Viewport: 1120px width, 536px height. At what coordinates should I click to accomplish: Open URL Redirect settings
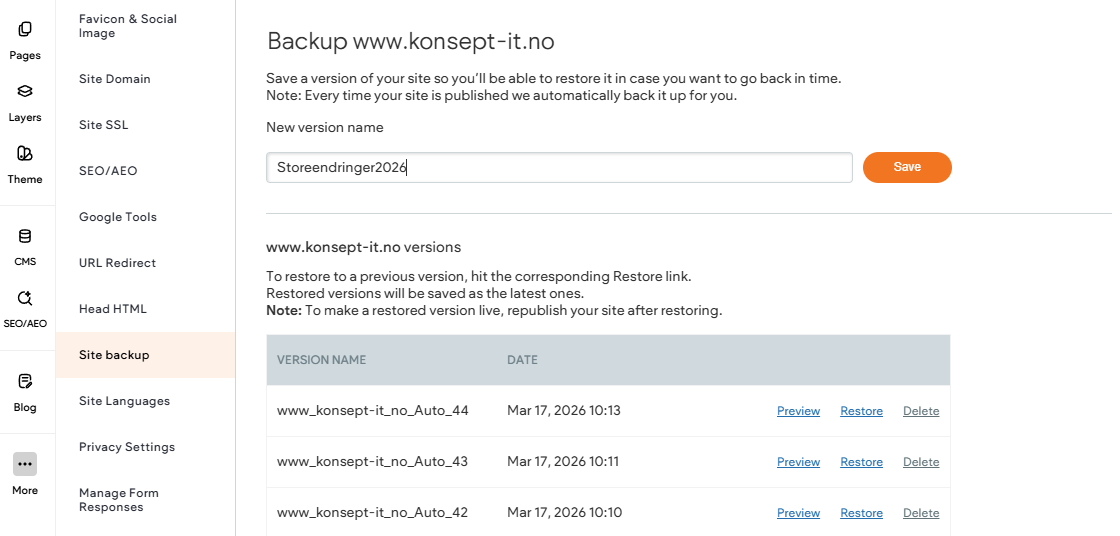click(117, 263)
